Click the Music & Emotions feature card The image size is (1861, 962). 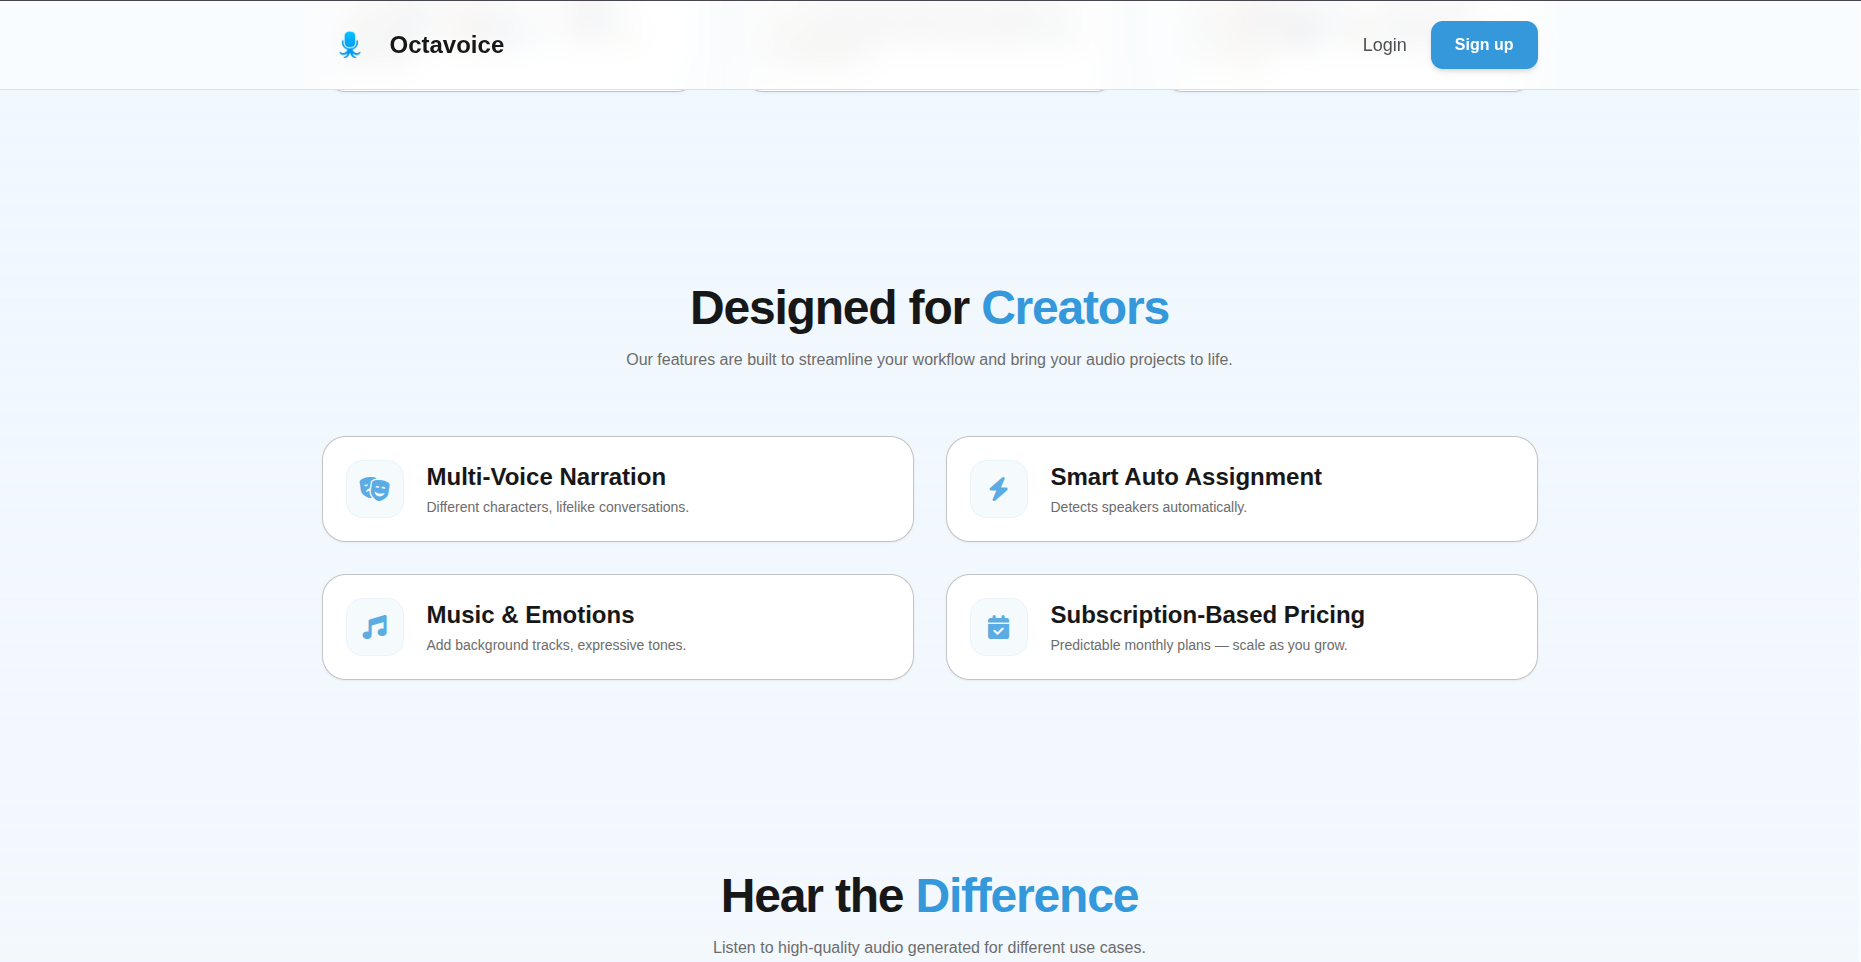617,627
